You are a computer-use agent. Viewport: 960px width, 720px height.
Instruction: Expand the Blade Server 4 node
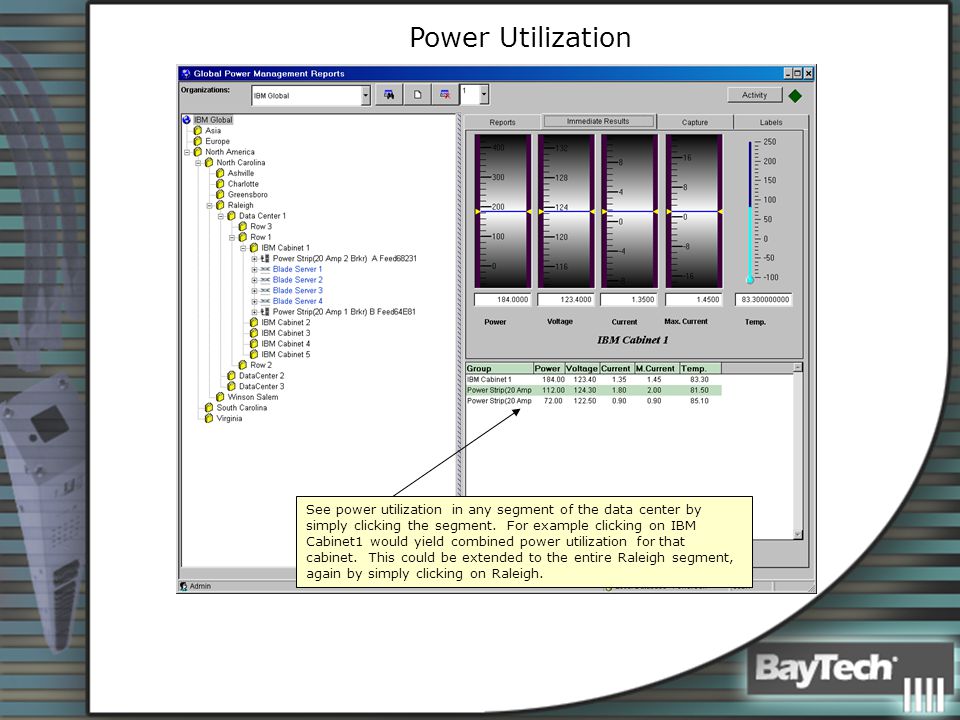[254, 301]
